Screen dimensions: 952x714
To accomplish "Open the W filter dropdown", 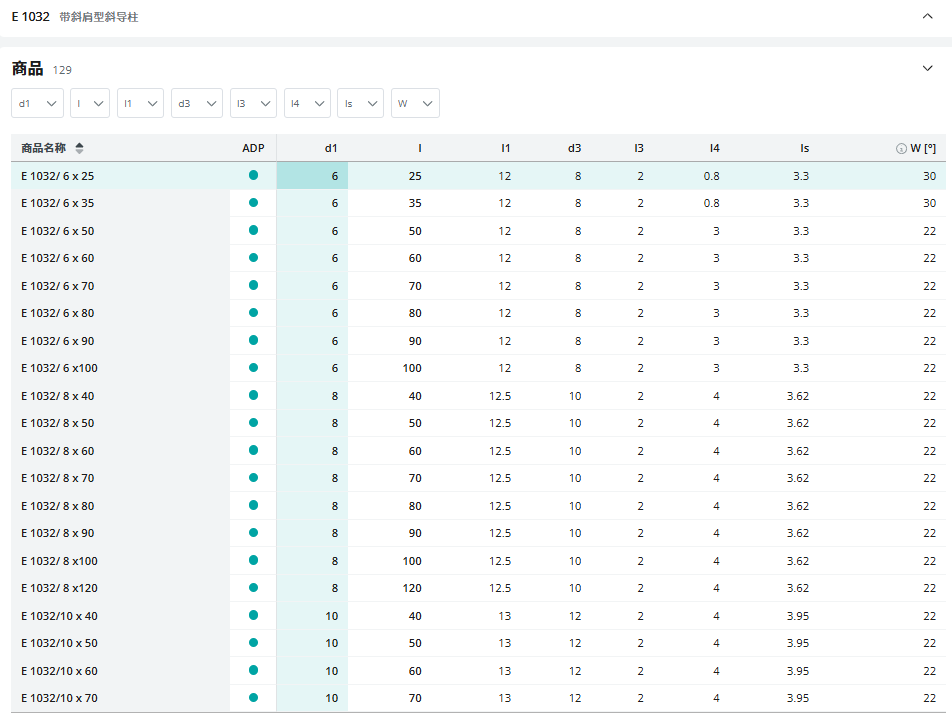I will tap(415, 103).
